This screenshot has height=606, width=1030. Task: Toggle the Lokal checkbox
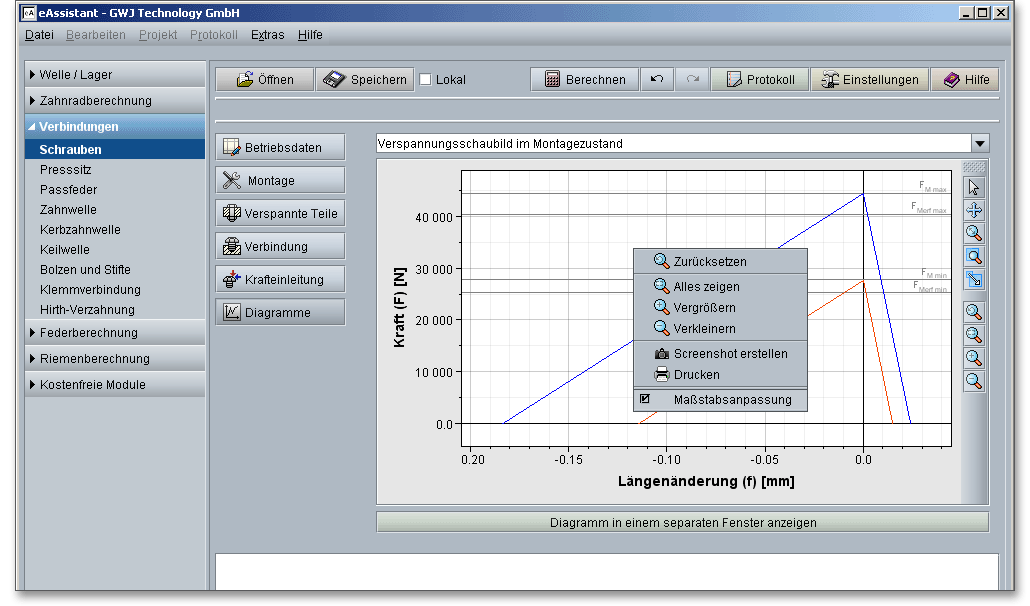click(425, 80)
